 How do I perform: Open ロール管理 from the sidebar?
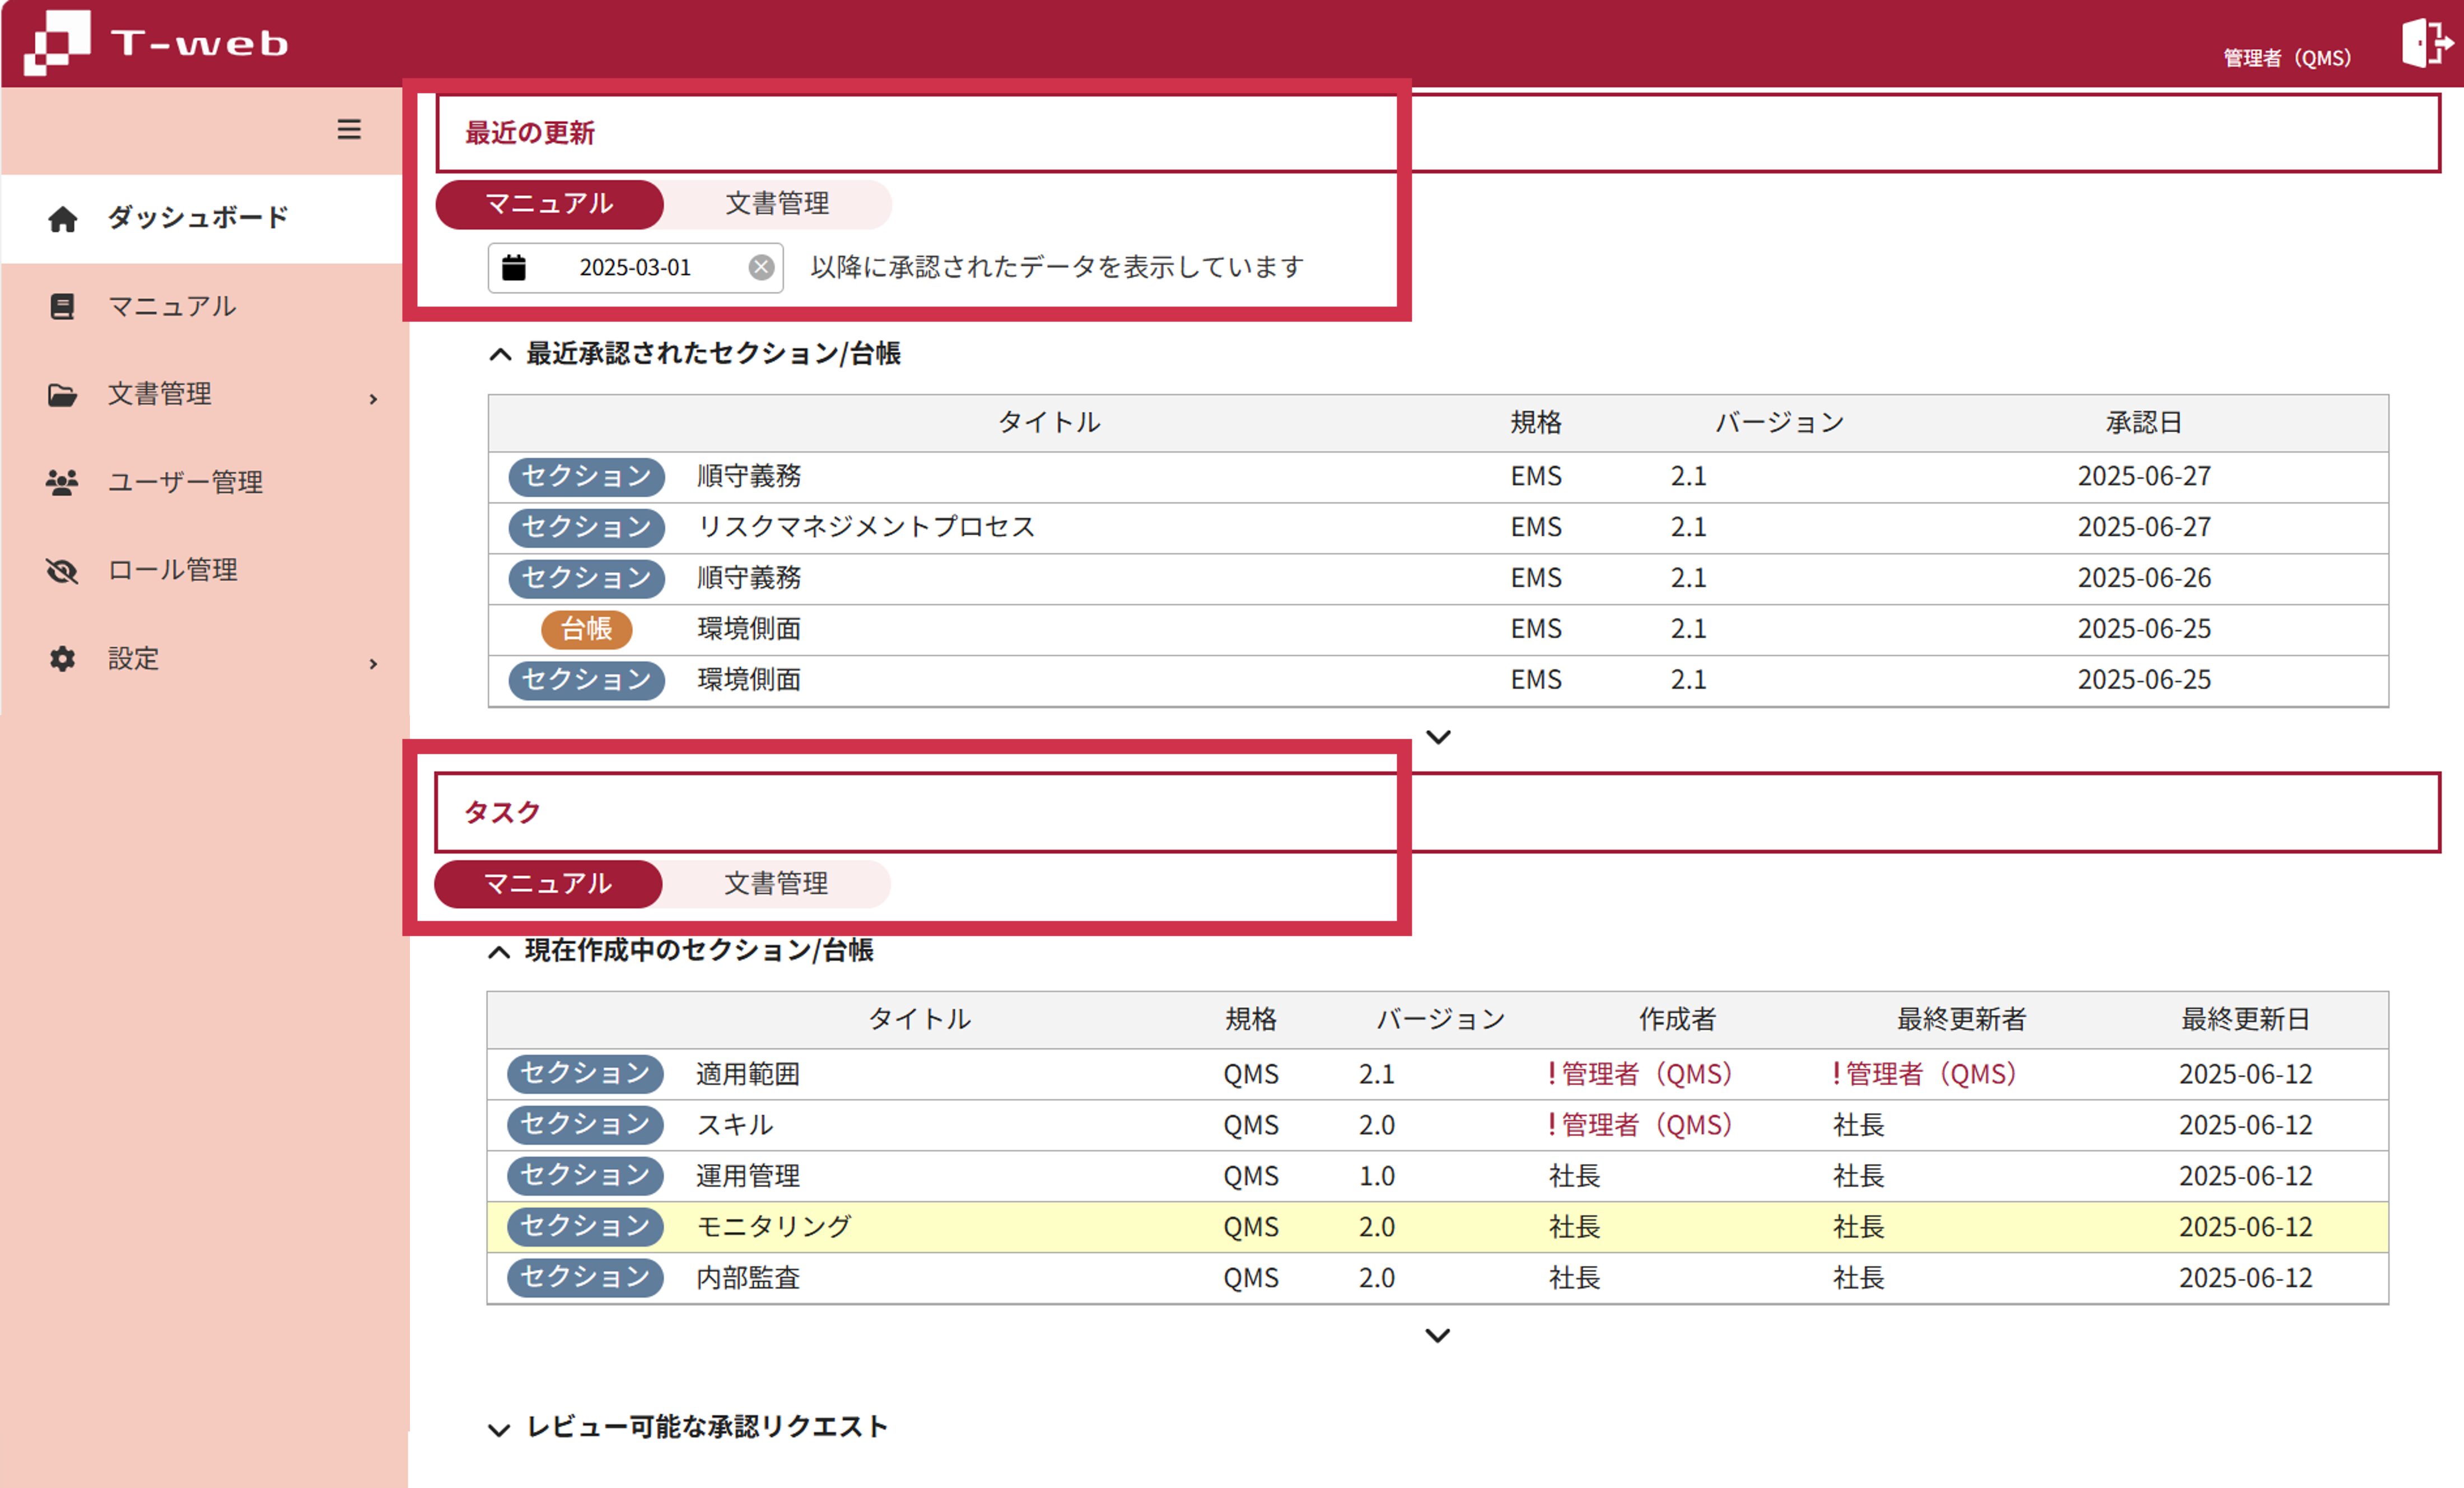pyautogui.click(x=172, y=570)
